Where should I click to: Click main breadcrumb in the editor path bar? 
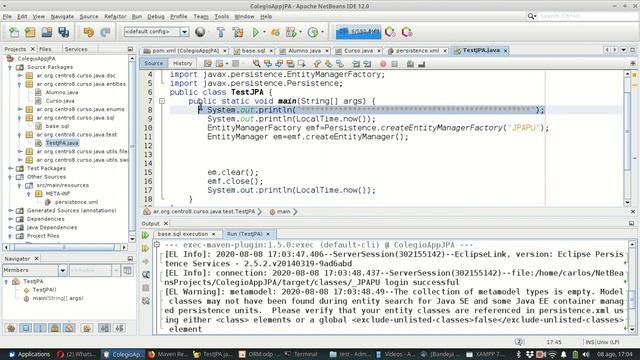[x=283, y=211]
